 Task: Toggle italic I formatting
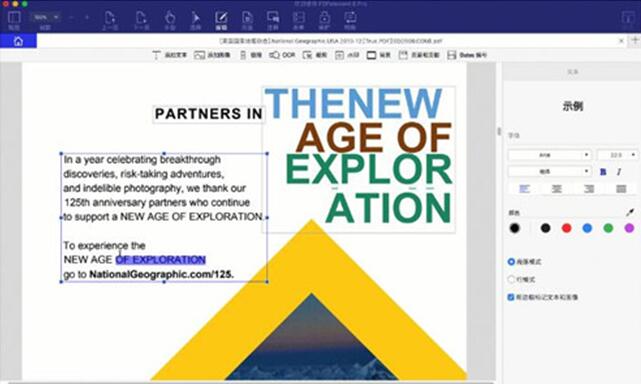click(619, 172)
